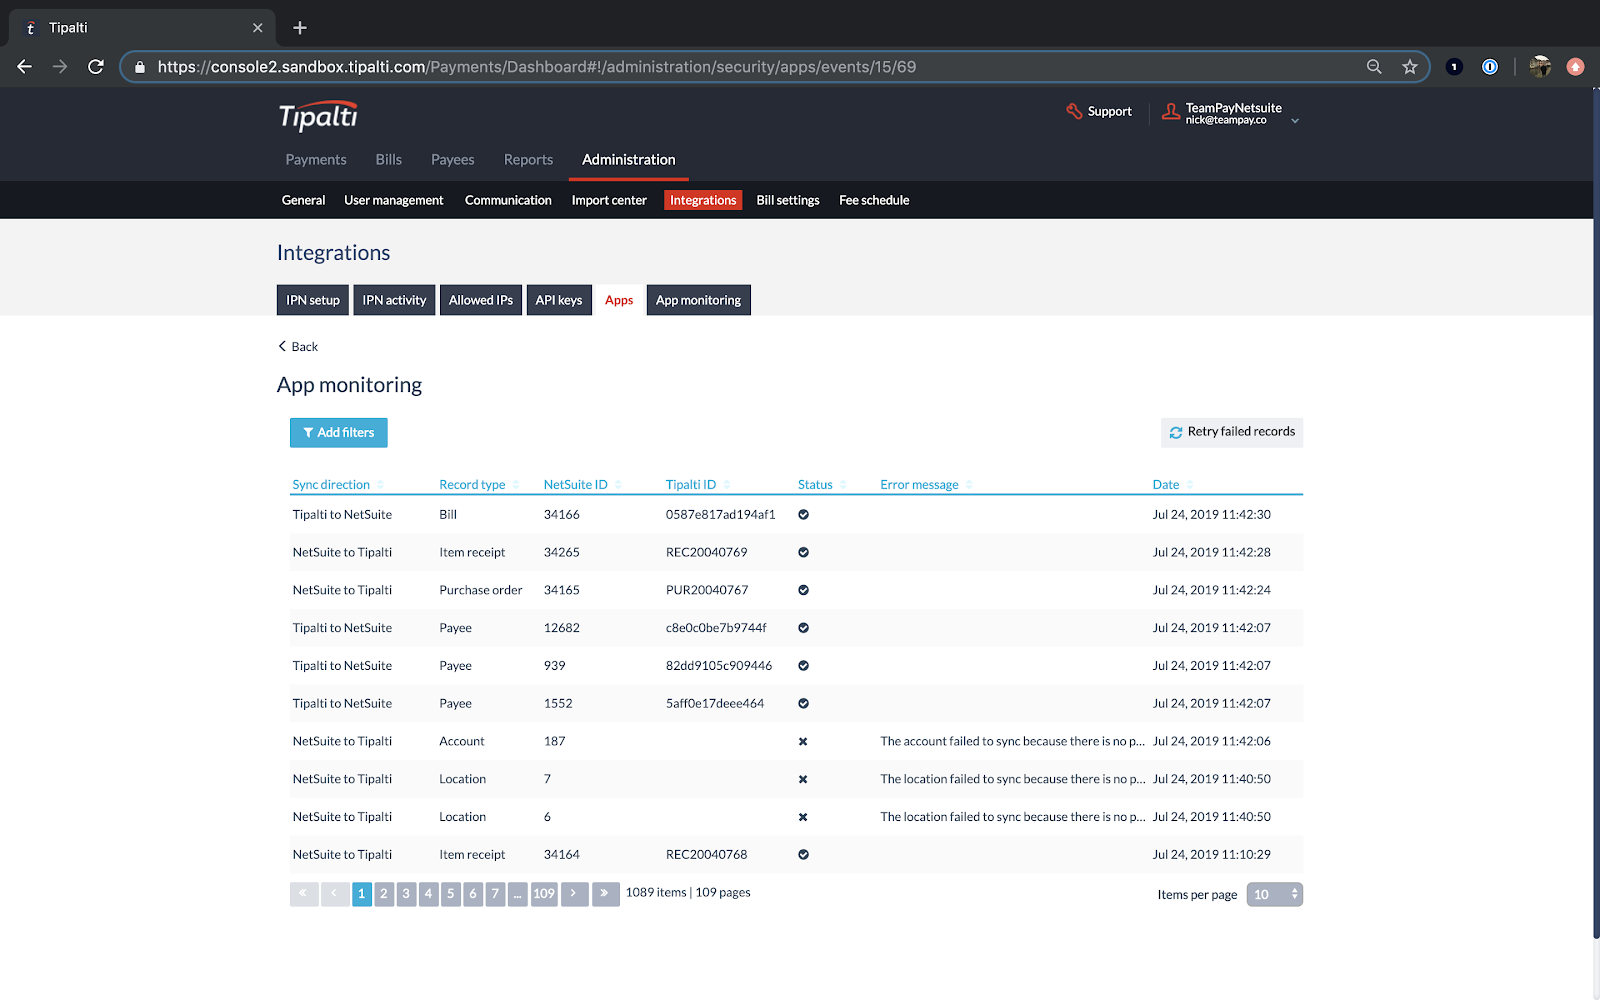This screenshot has width=1600, height=1000.
Task: Go to last page of results
Action: [x=605, y=894]
